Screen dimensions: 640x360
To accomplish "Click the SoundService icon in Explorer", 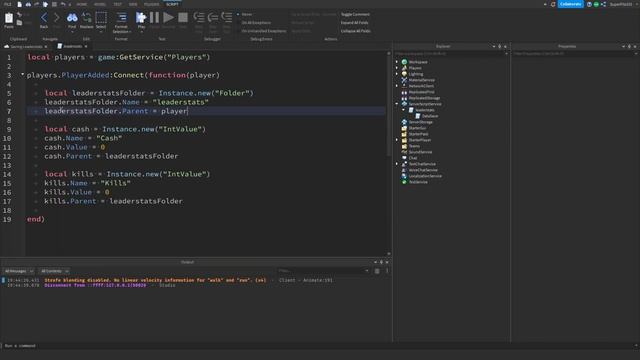I will 404,152.
